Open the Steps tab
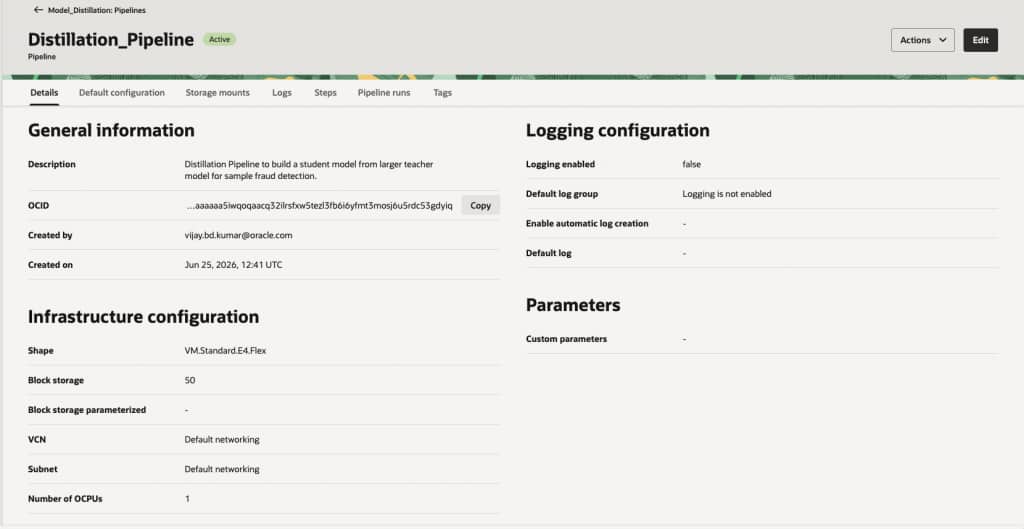The height and width of the screenshot is (529, 1024). pyautogui.click(x=325, y=93)
